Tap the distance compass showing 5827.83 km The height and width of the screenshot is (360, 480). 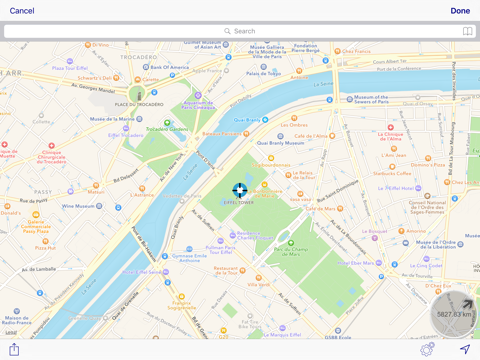tap(454, 314)
